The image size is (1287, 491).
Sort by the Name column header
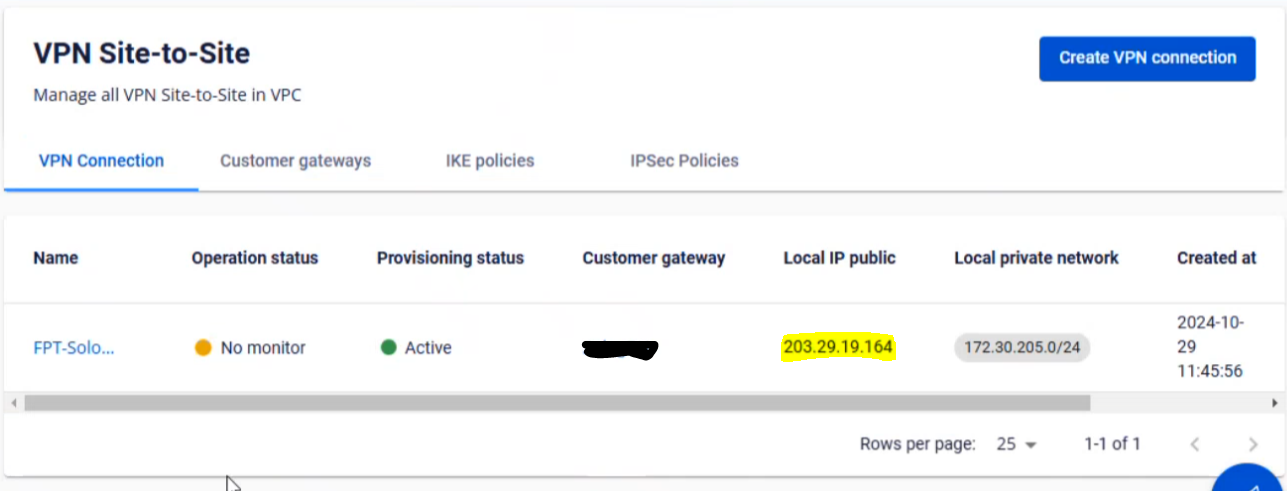pos(56,258)
